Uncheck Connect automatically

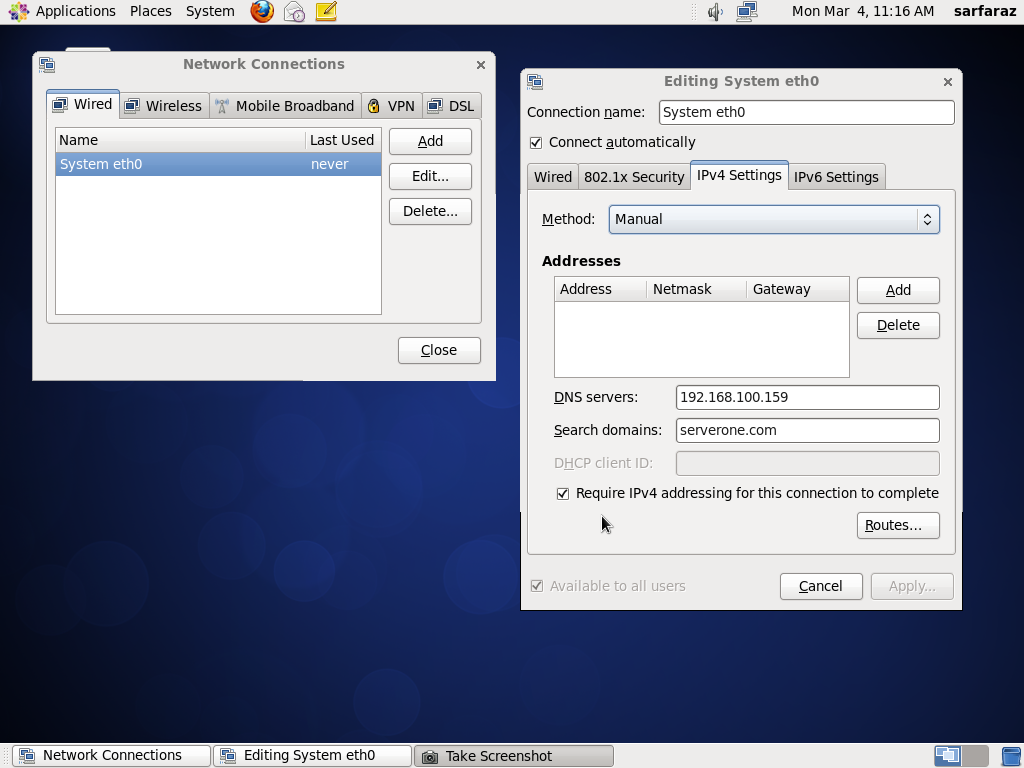tap(536, 142)
